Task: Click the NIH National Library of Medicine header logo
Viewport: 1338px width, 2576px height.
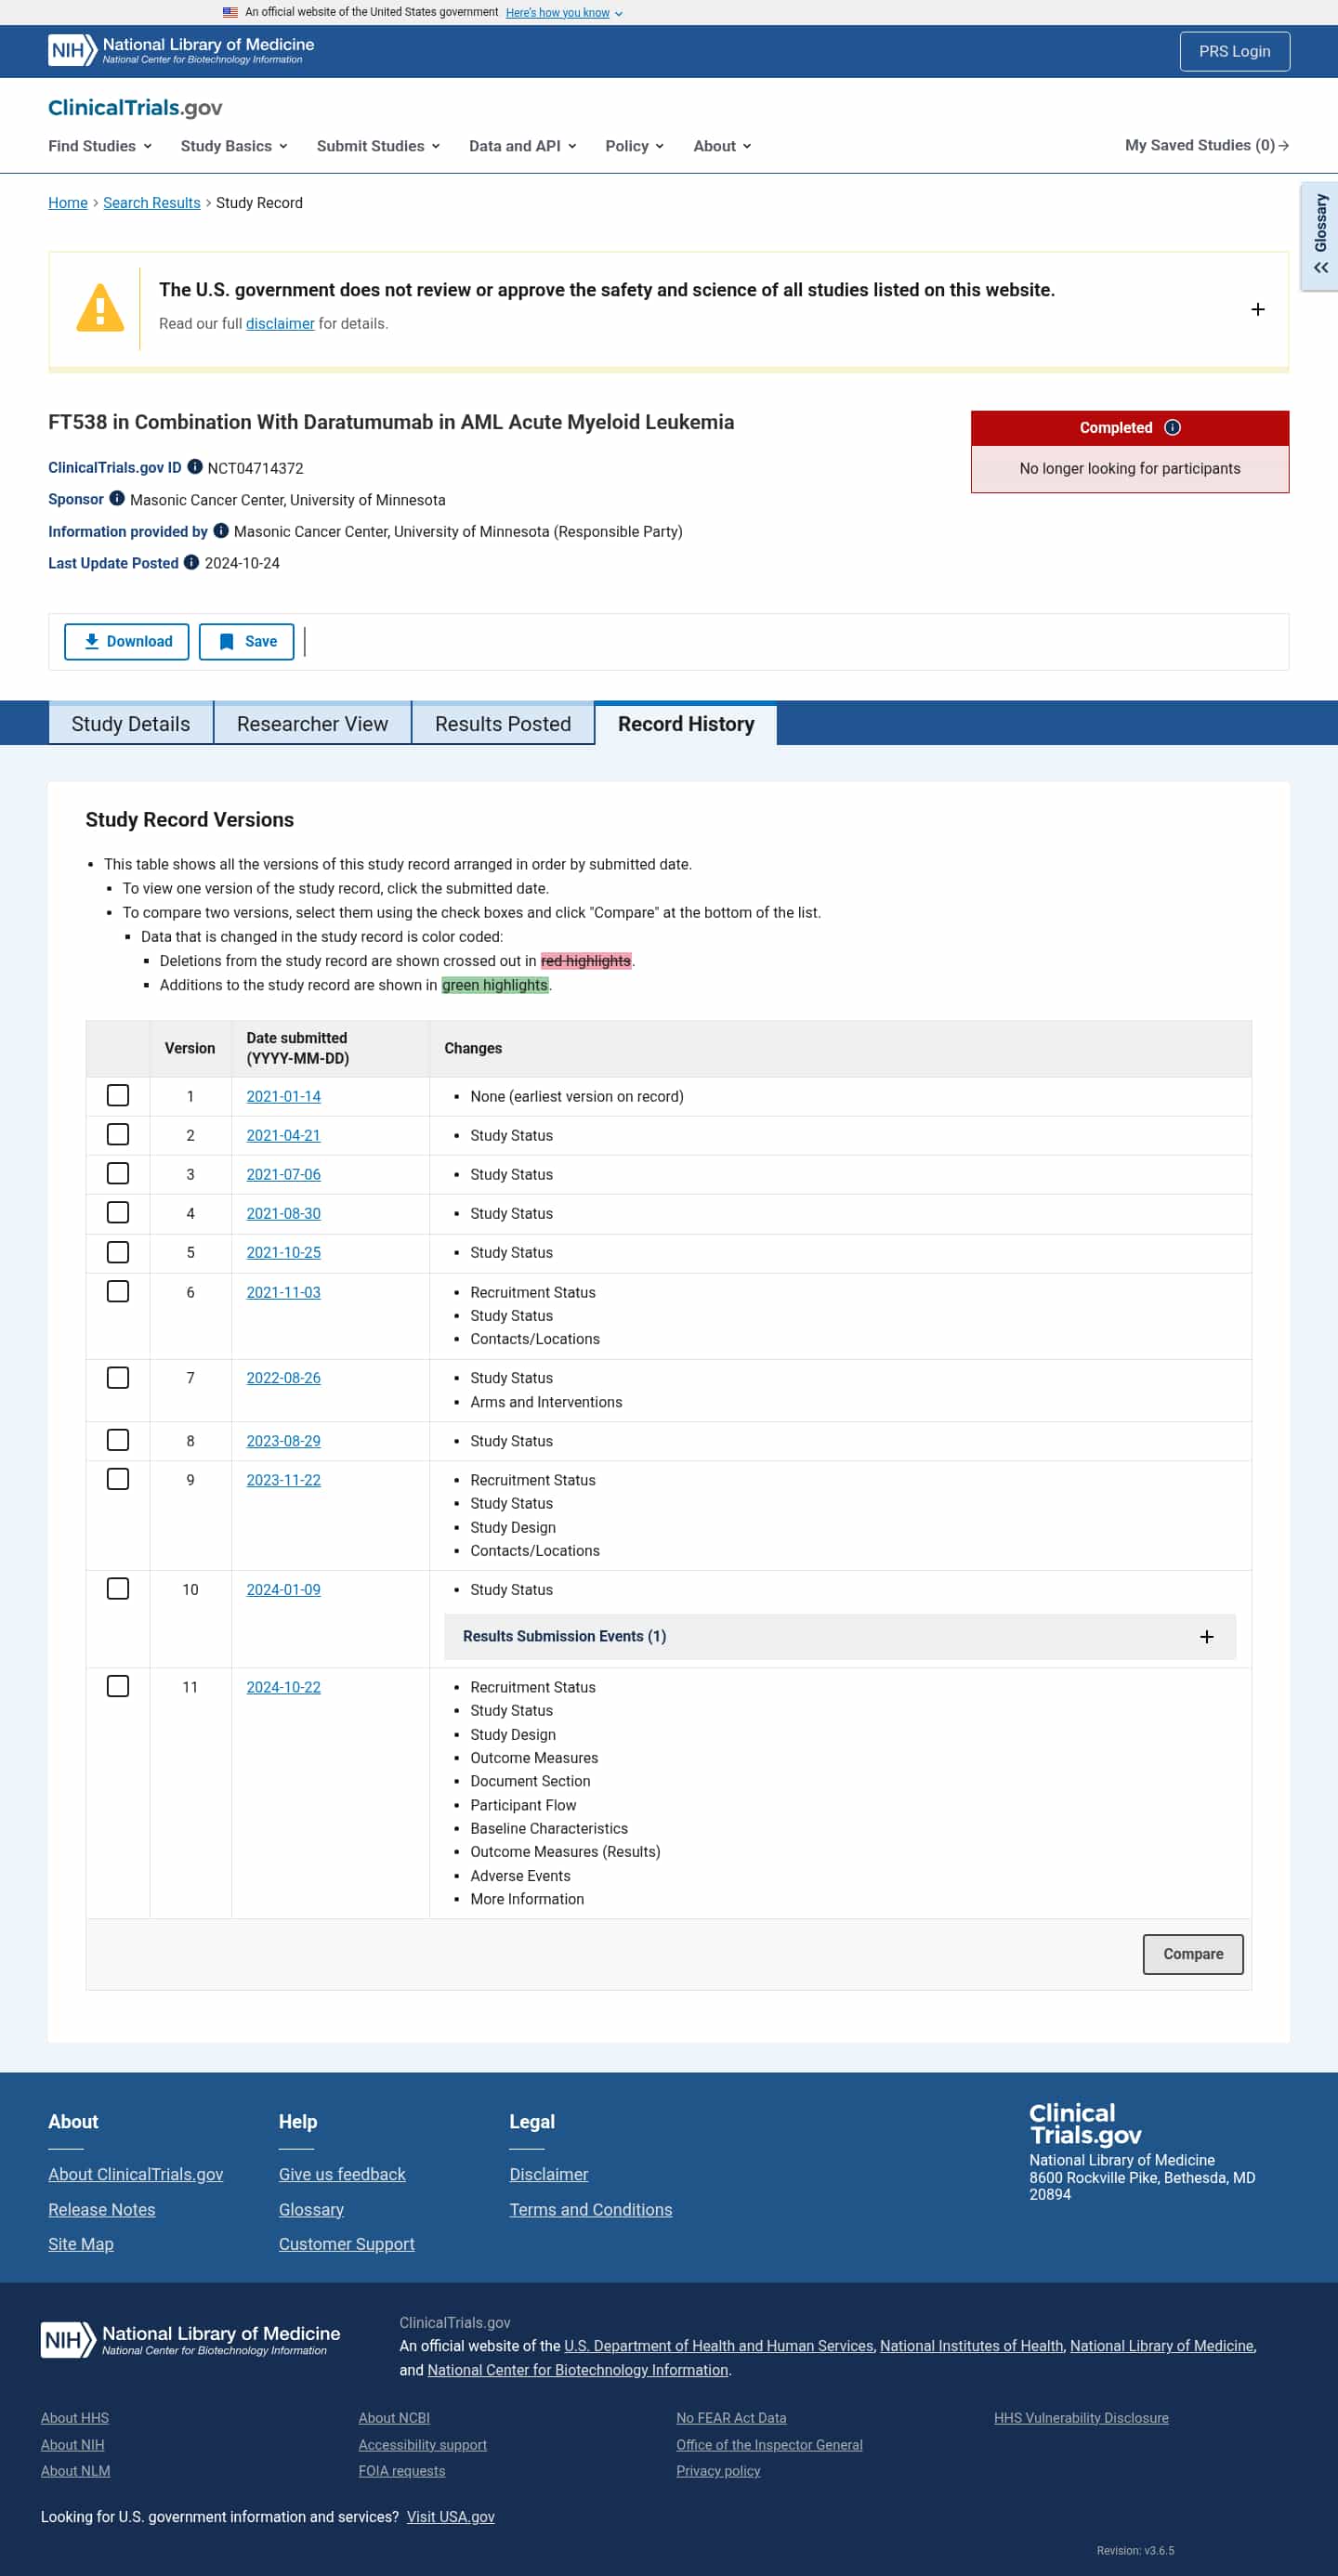Action: coord(181,50)
